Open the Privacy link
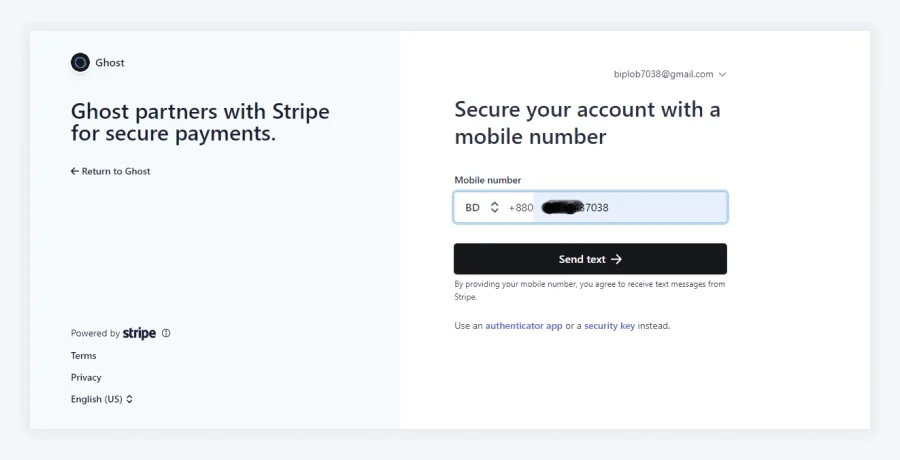 [x=86, y=377]
